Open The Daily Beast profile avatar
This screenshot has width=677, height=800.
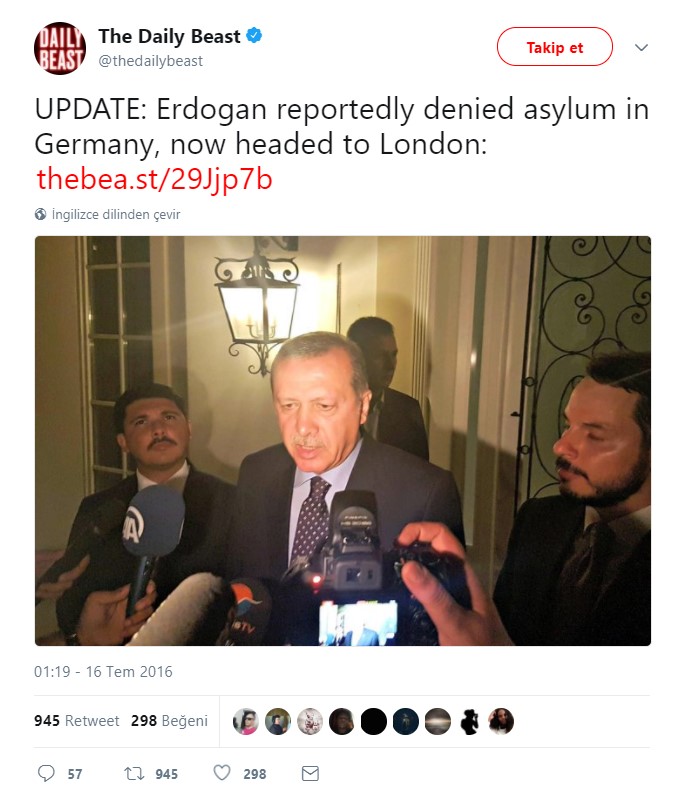tap(60, 48)
